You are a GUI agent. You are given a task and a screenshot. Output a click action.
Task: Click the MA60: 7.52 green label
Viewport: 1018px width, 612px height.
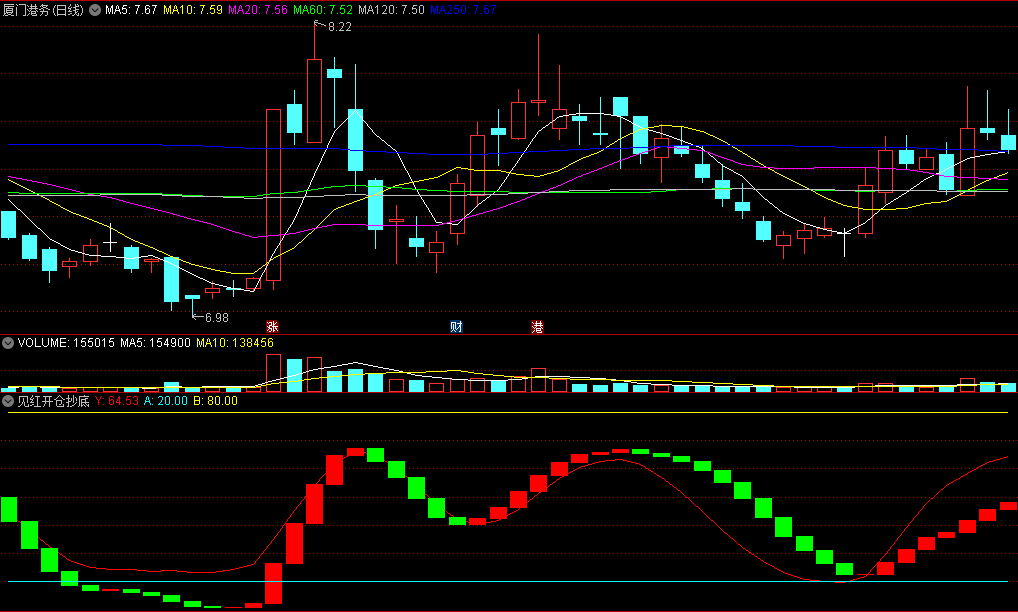(x=323, y=10)
